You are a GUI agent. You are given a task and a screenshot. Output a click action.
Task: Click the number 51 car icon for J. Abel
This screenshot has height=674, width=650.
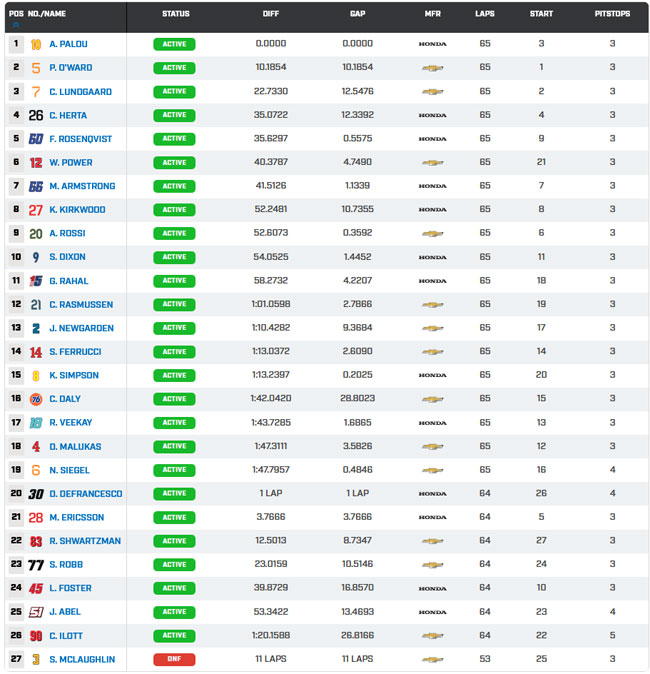(x=36, y=612)
